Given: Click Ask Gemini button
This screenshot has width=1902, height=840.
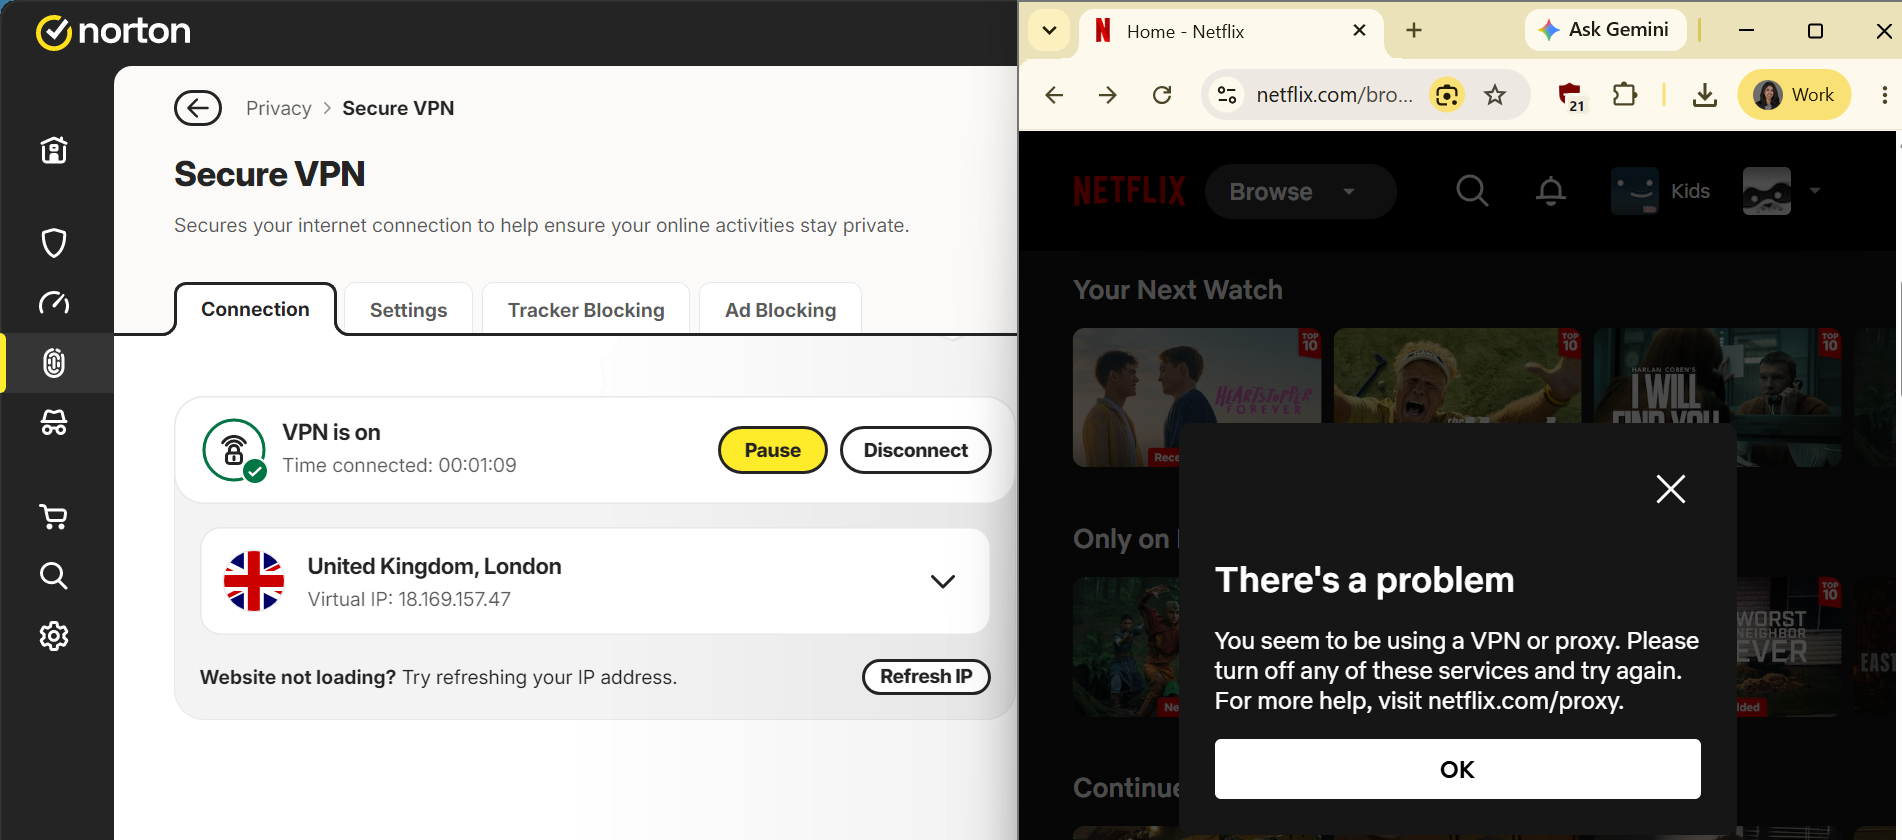Looking at the screenshot, I should 1605,30.
